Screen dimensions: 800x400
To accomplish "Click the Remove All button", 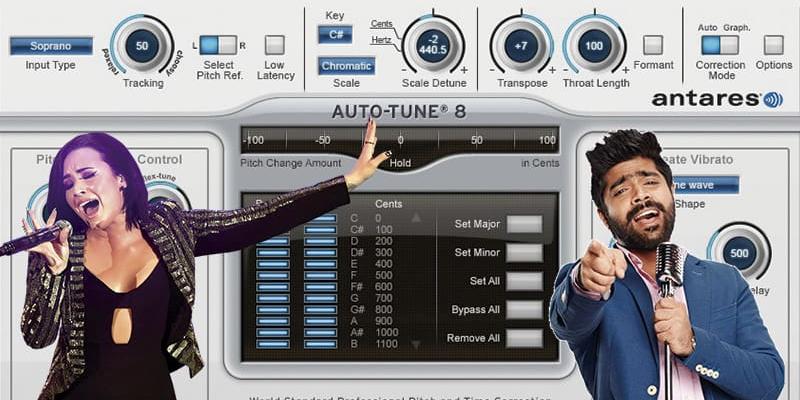I will (x=524, y=338).
